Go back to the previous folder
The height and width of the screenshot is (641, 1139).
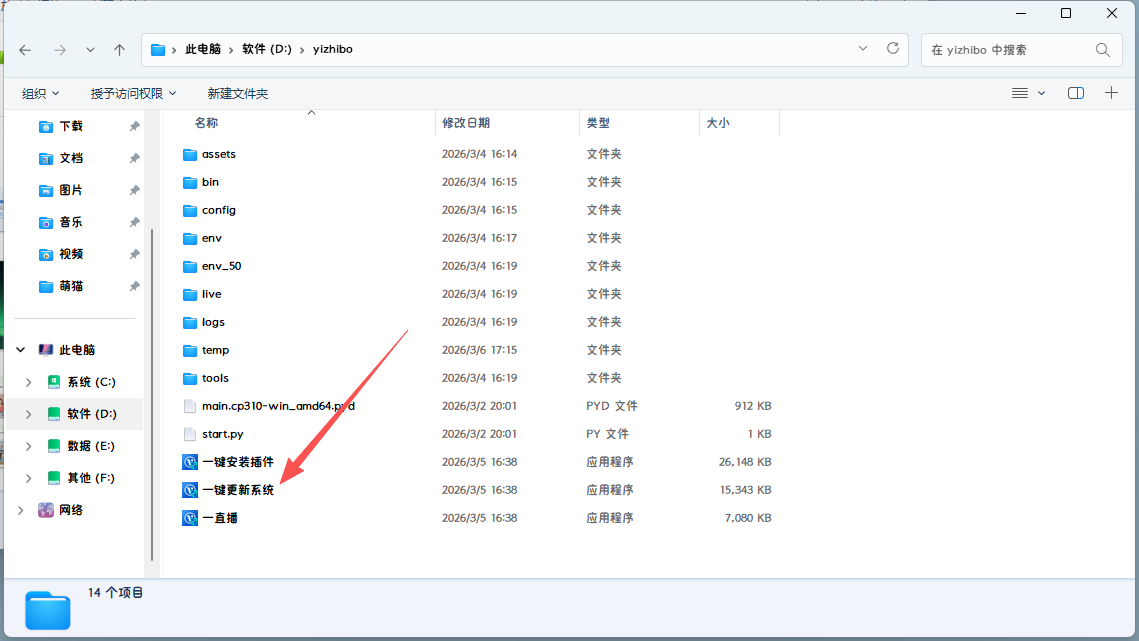point(25,50)
